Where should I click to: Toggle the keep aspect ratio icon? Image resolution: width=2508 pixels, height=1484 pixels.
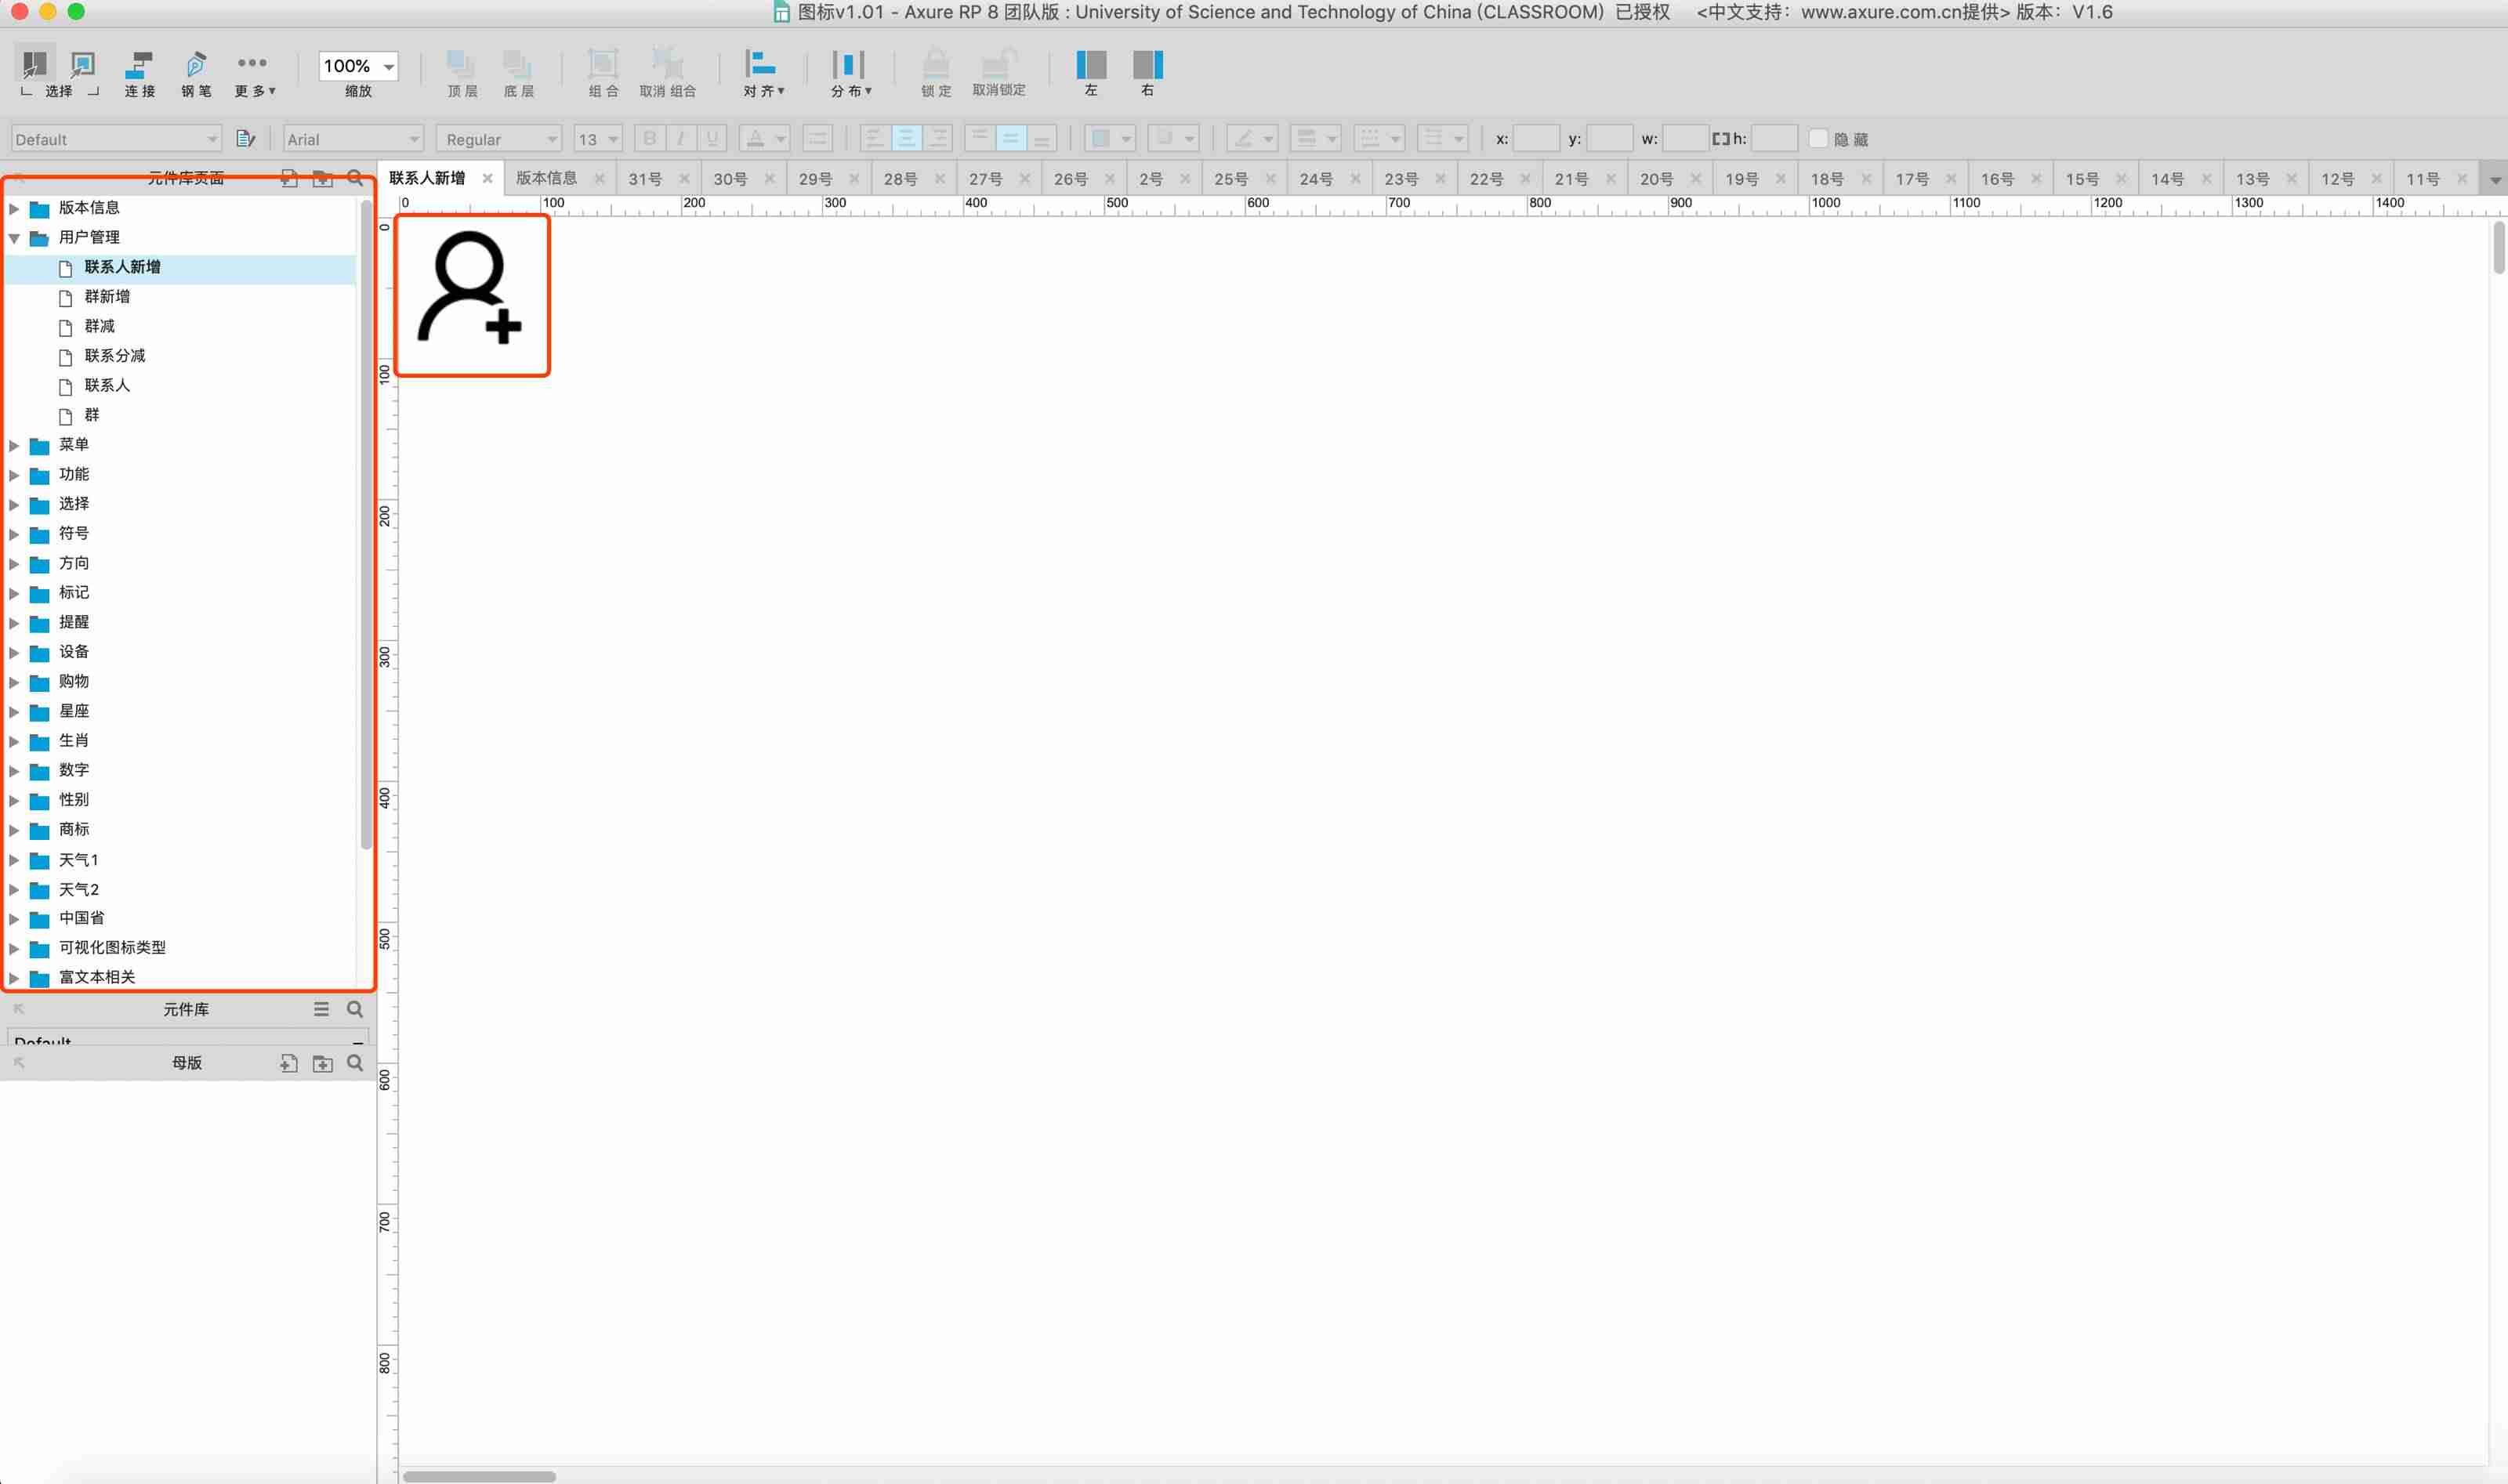[1720, 139]
